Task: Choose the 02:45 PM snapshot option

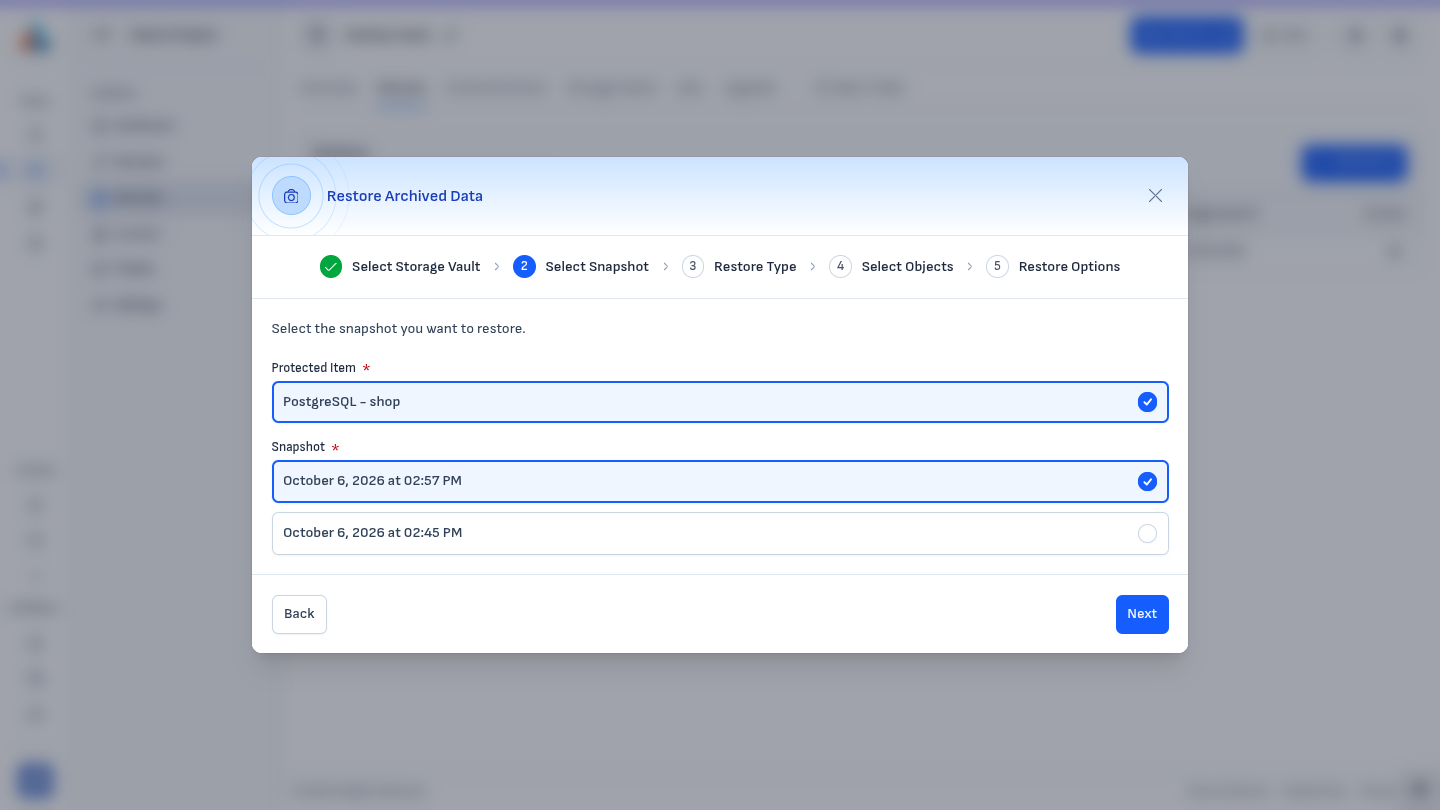Action: 720,534
